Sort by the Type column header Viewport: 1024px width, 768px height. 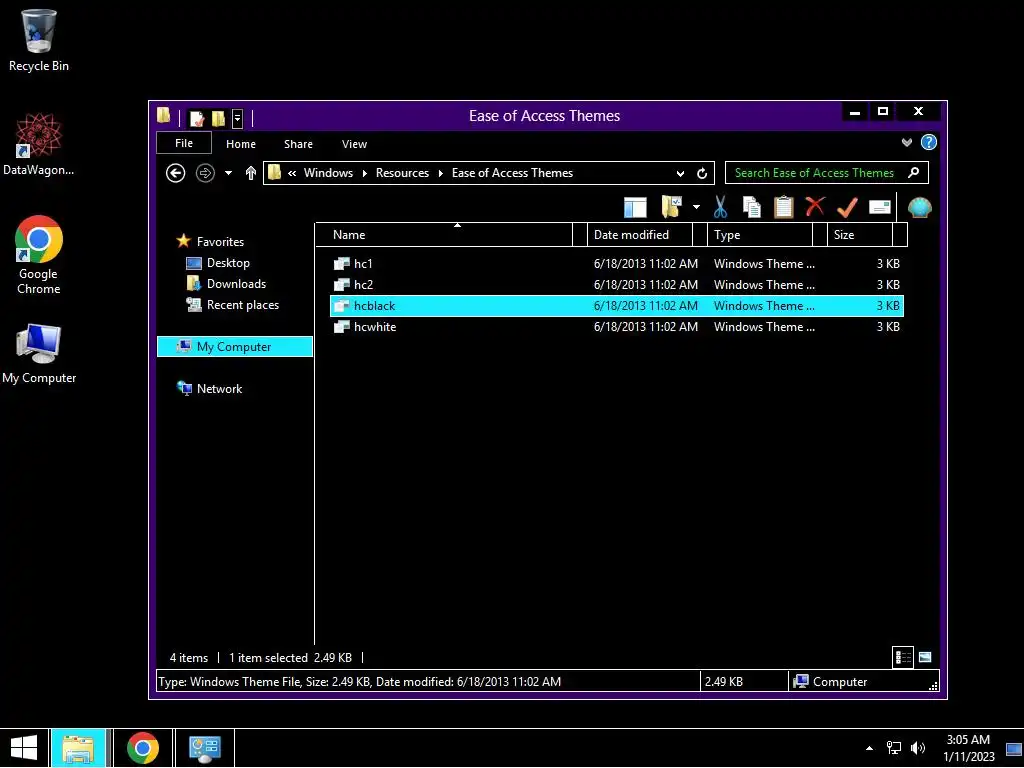[x=760, y=235]
